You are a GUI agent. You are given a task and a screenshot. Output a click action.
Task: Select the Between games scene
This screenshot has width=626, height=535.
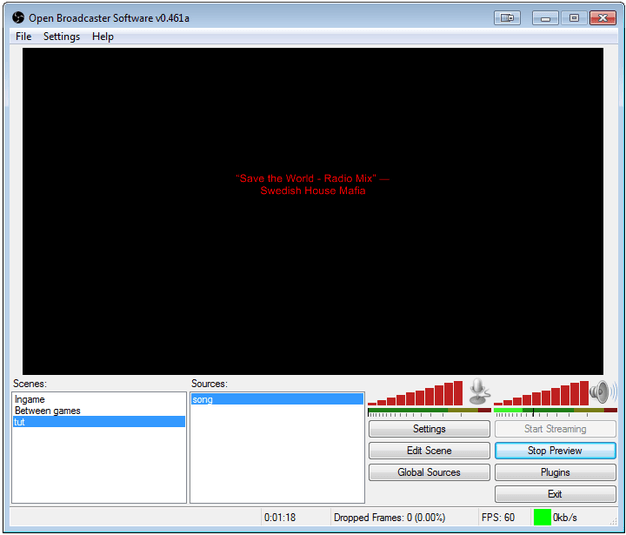coord(99,410)
